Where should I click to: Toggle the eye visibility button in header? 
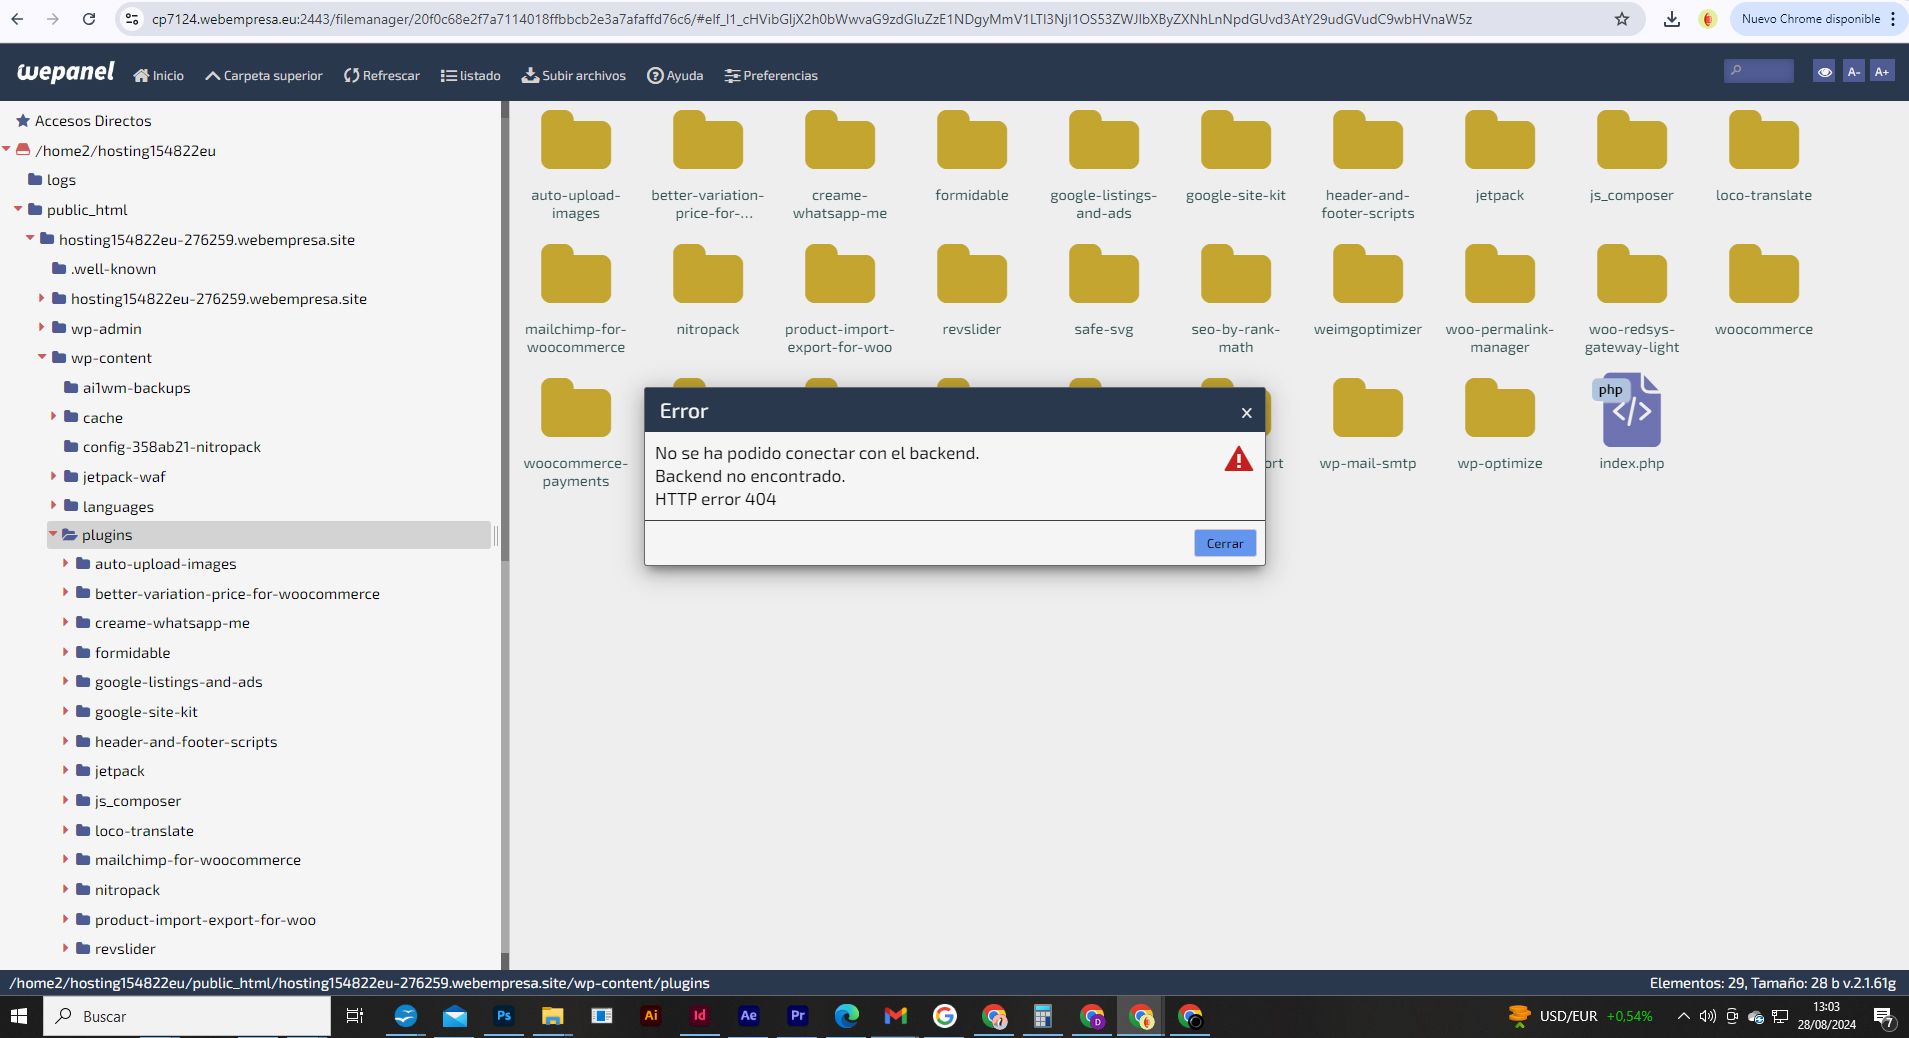[x=1824, y=71]
